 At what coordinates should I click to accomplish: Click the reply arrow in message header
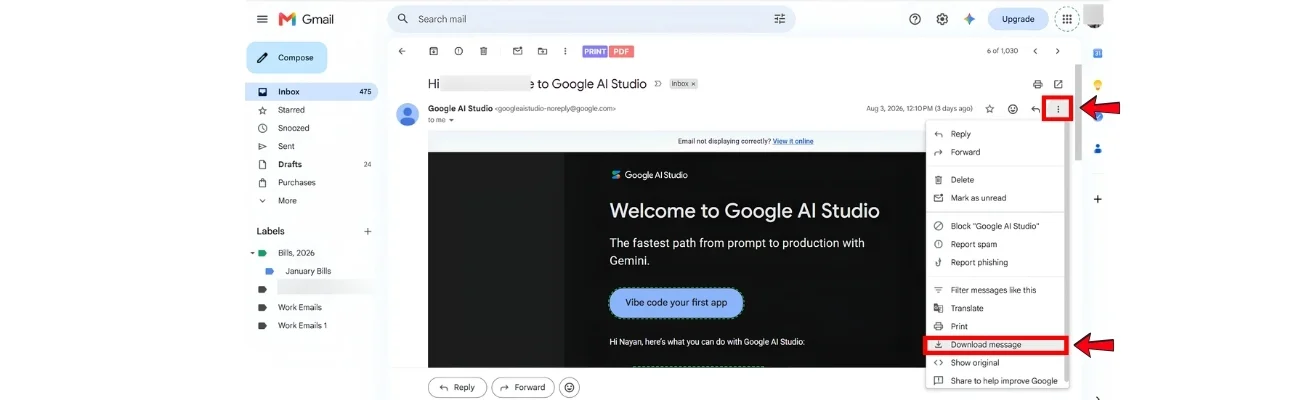pyautogui.click(x=1035, y=108)
